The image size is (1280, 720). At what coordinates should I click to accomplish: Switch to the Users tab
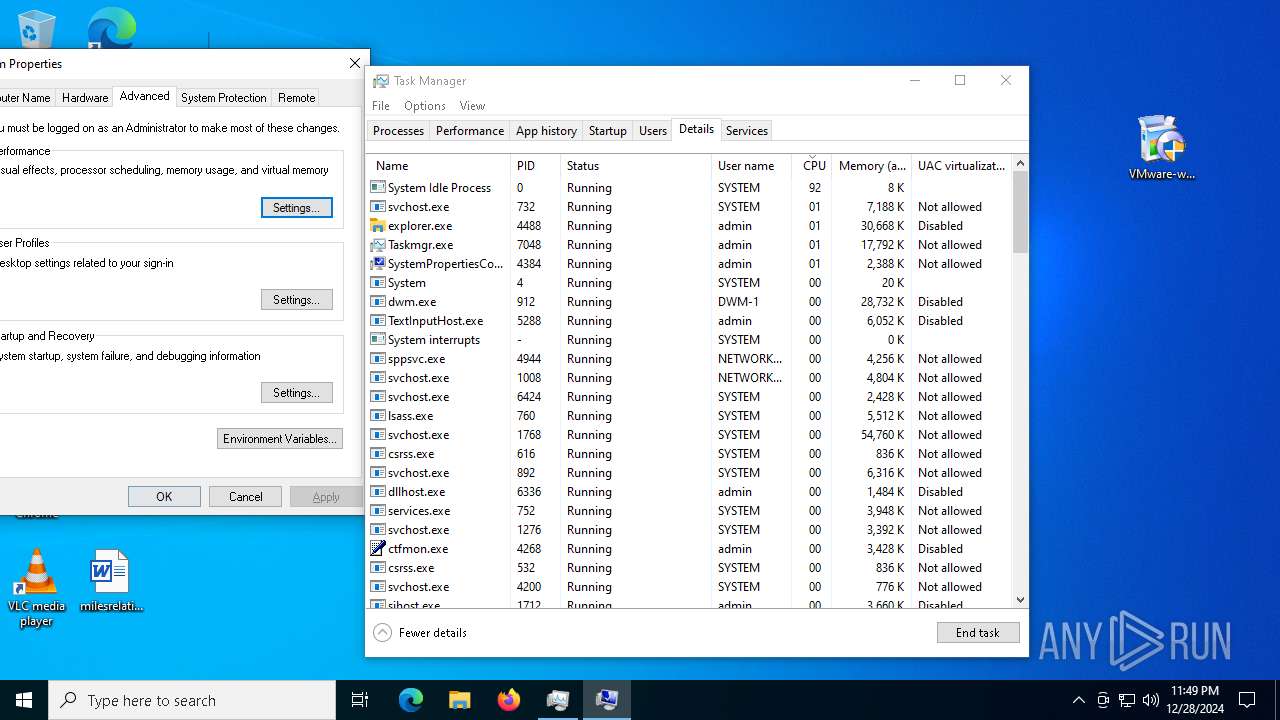click(653, 131)
